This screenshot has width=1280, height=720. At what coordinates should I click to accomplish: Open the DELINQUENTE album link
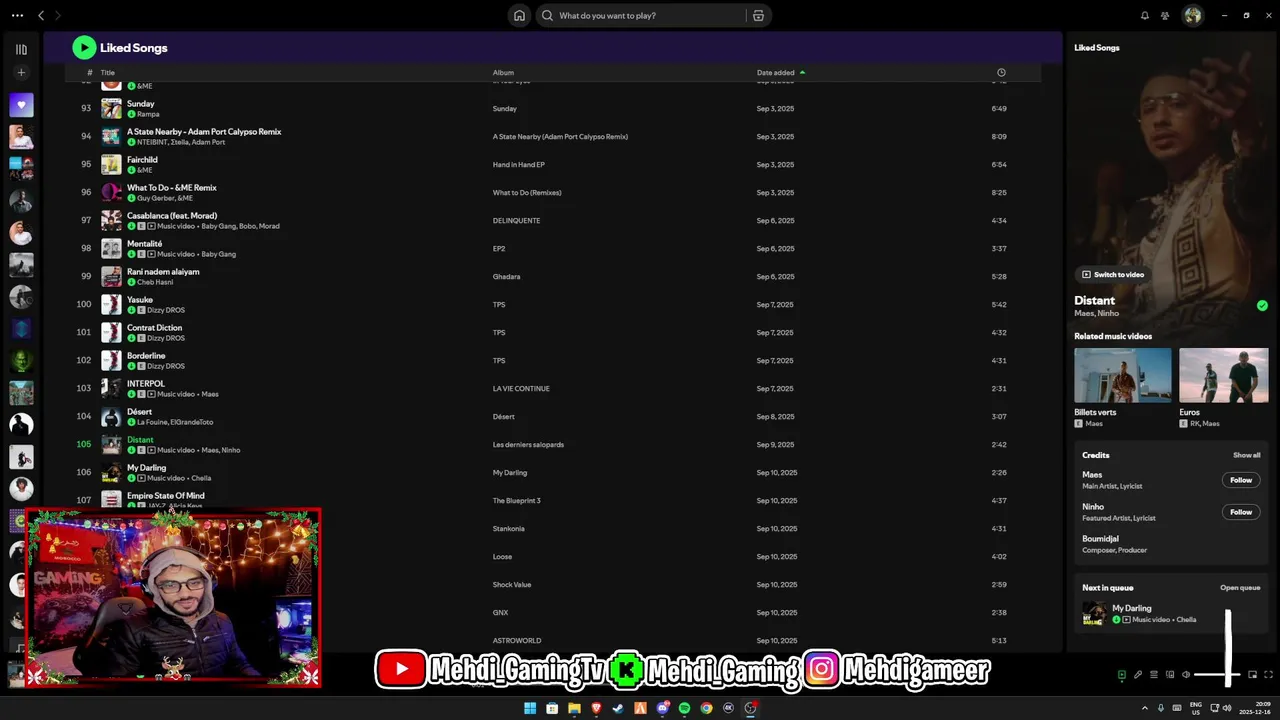pyautogui.click(x=516, y=220)
